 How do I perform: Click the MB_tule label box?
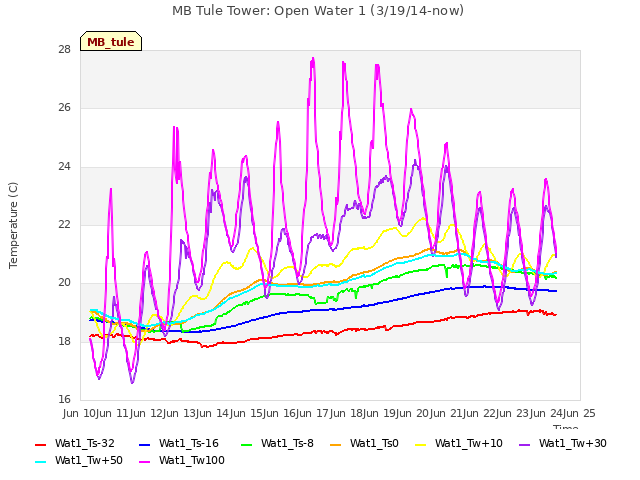111,41
